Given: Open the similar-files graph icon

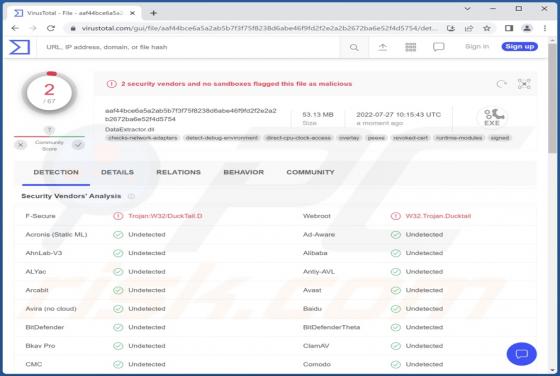Looking at the screenshot, I should 524,84.
